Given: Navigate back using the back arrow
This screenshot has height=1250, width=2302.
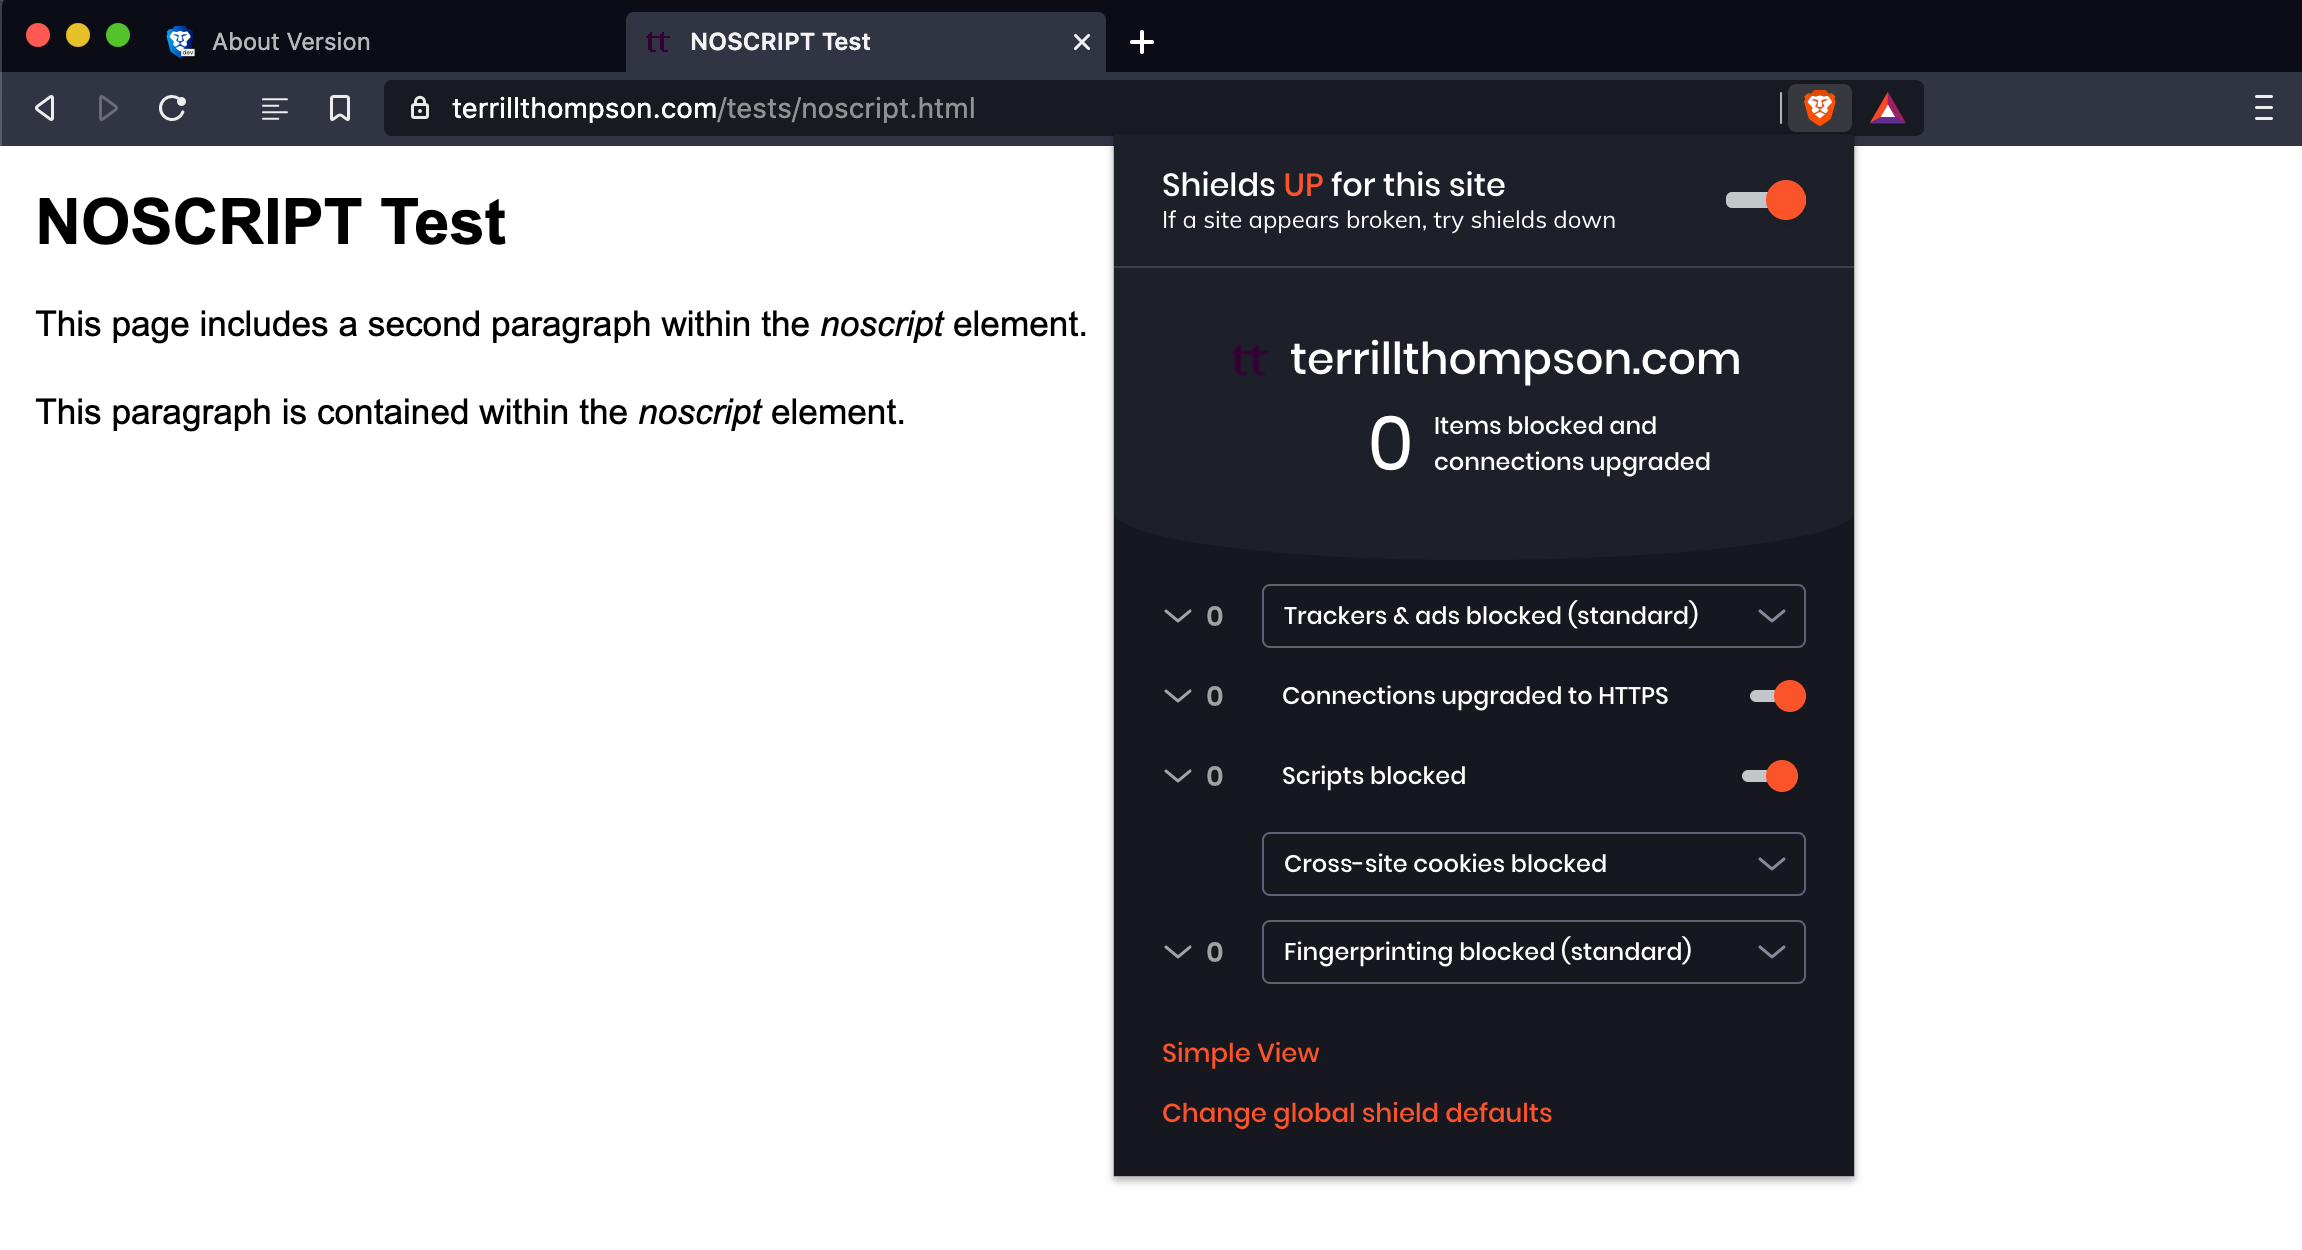Looking at the screenshot, I should coord(44,107).
